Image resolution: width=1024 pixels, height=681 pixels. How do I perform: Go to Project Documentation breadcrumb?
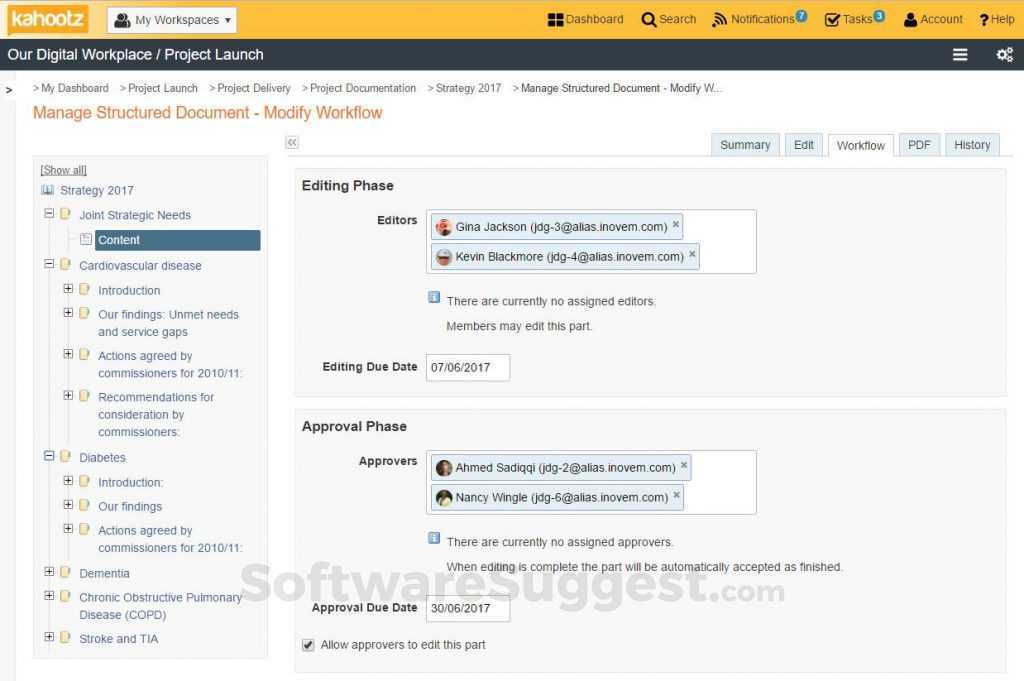362,88
